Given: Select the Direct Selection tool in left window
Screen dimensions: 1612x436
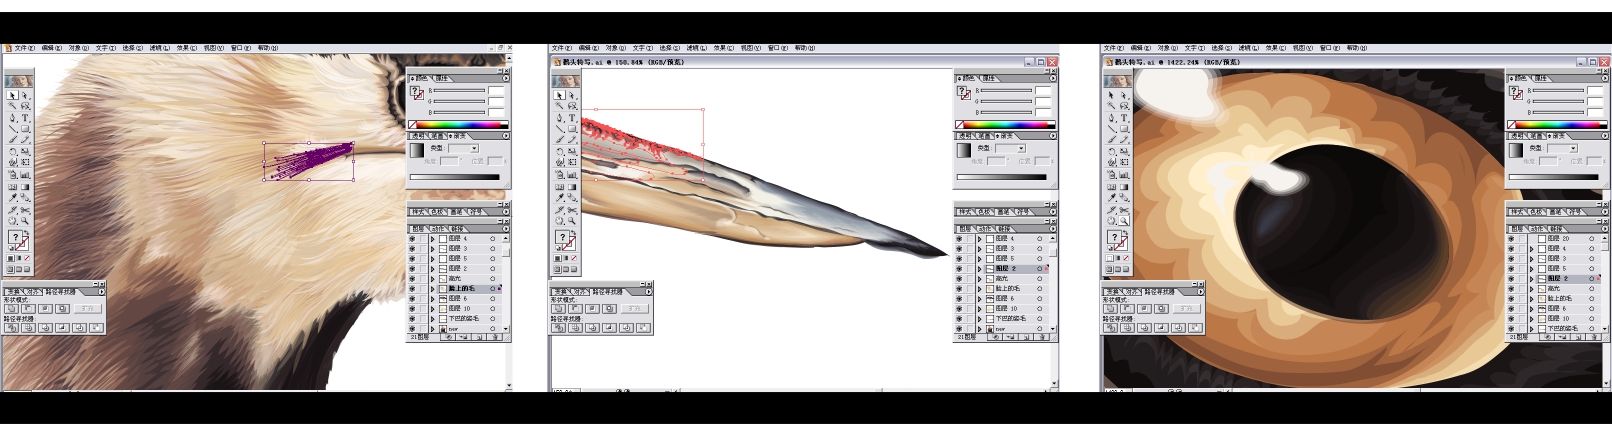Looking at the screenshot, I should (25, 95).
